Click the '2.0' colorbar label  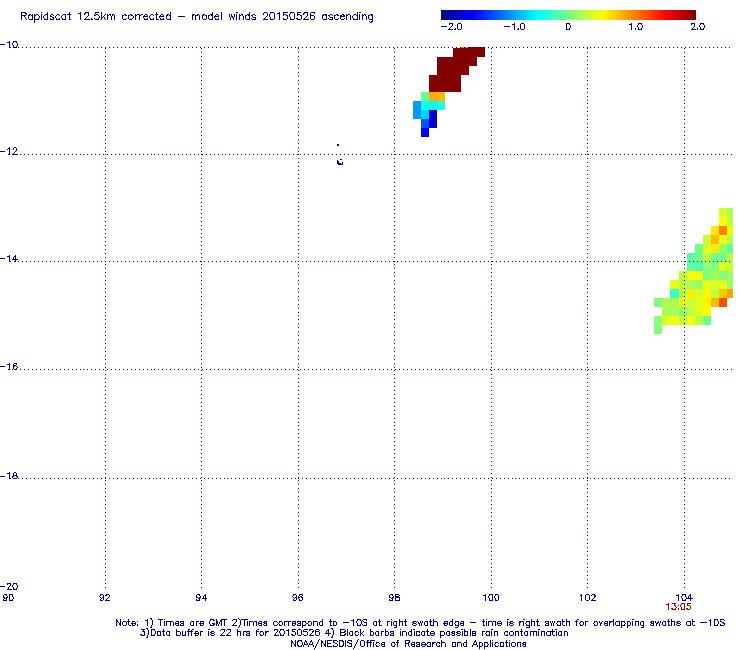click(698, 26)
